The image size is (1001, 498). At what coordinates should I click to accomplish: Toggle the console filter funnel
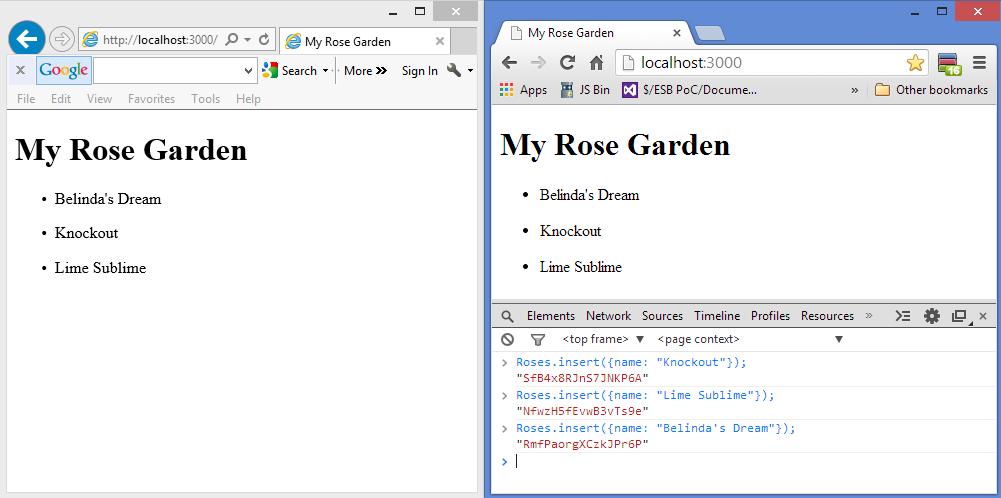[x=538, y=340]
